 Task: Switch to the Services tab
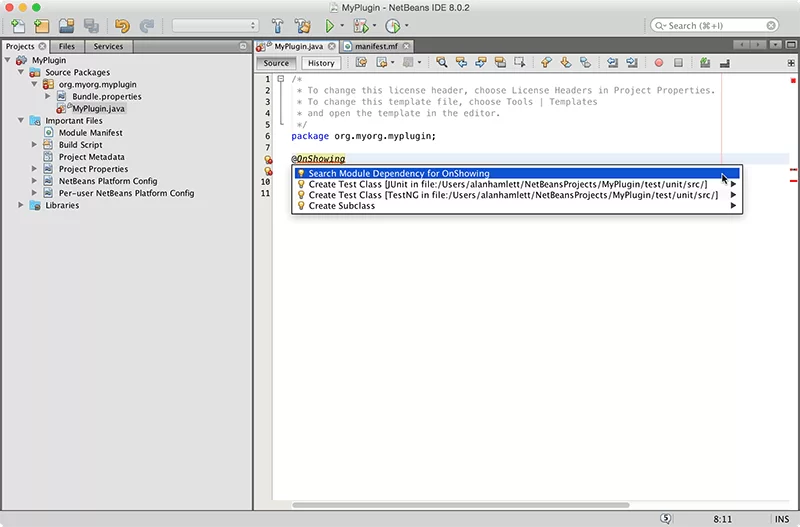[x=108, y=46]
